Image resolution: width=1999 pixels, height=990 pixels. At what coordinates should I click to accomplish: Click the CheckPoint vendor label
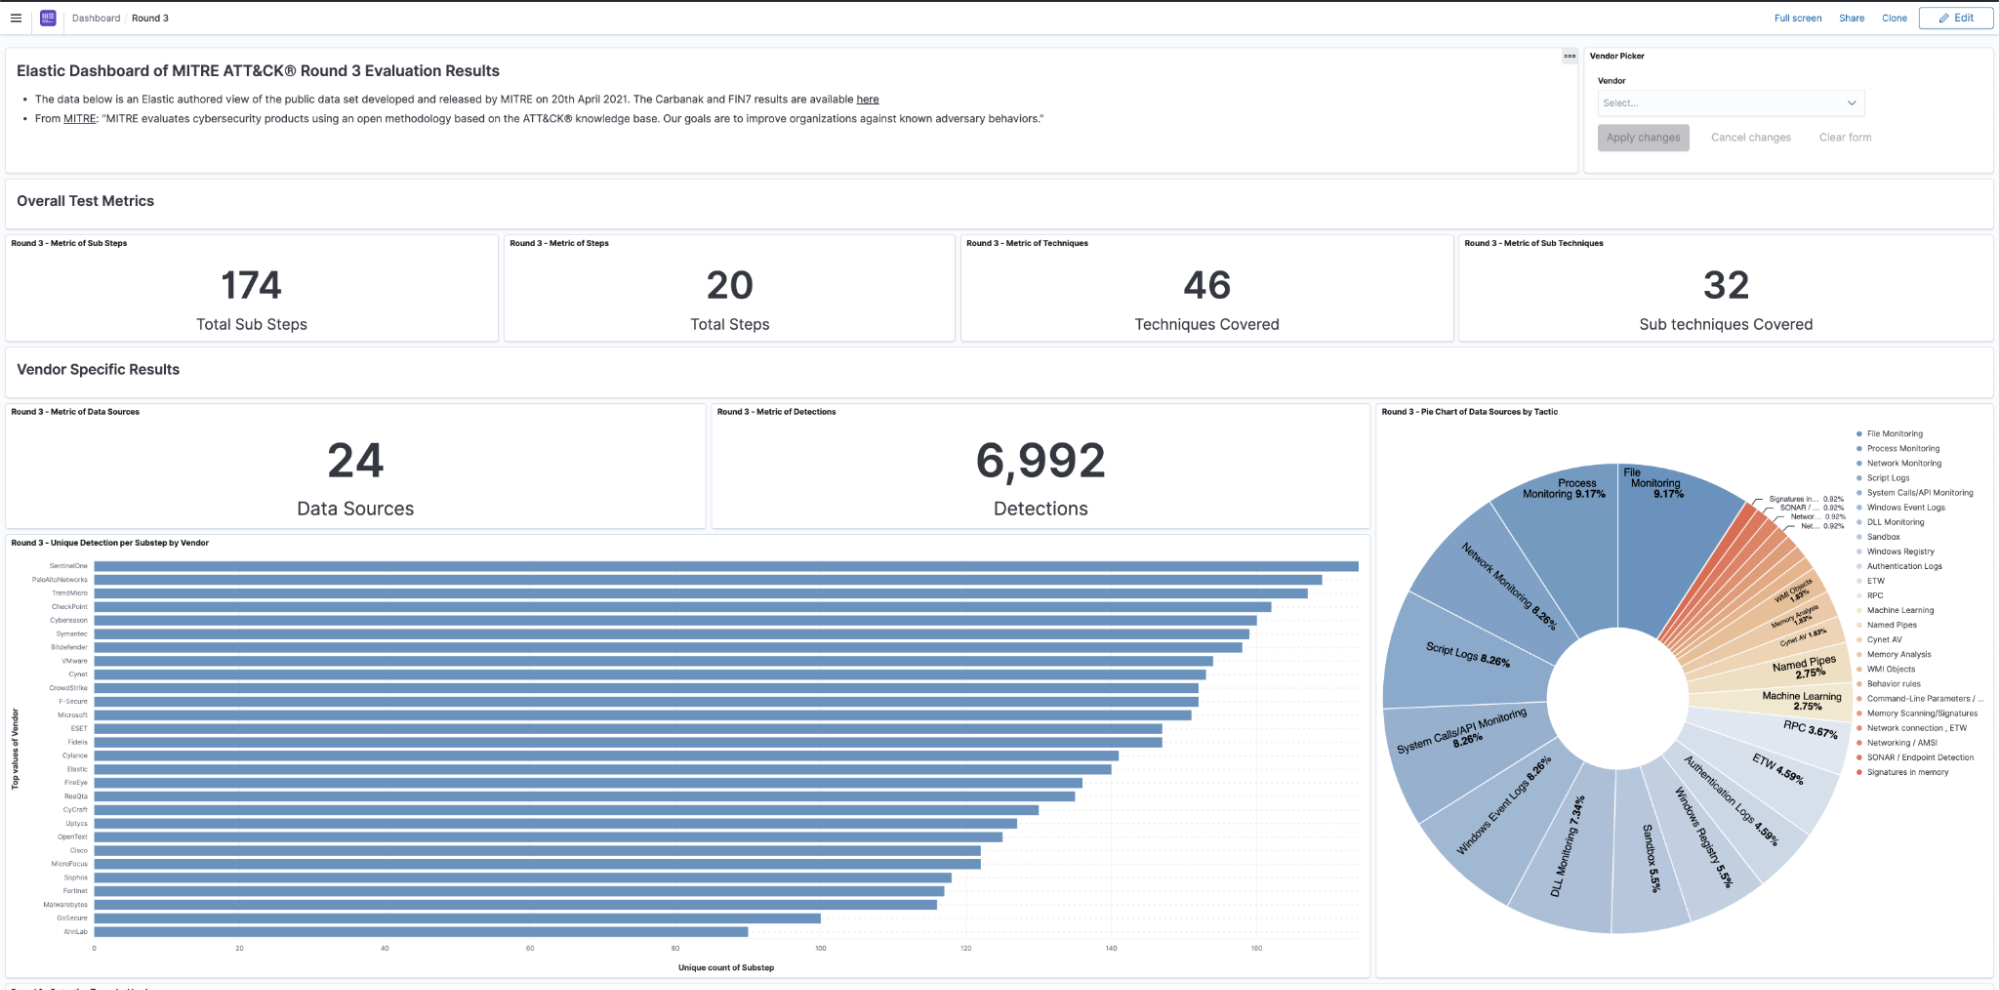pos(70,607)
